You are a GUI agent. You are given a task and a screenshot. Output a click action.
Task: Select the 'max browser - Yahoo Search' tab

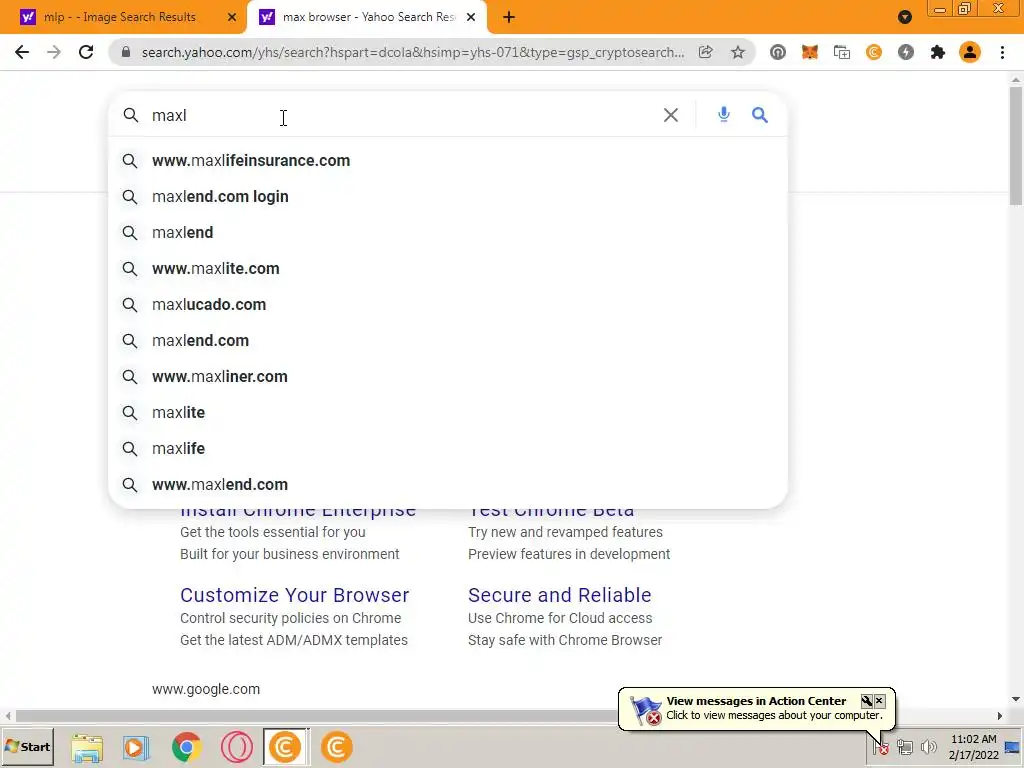(x=367, y=17)
